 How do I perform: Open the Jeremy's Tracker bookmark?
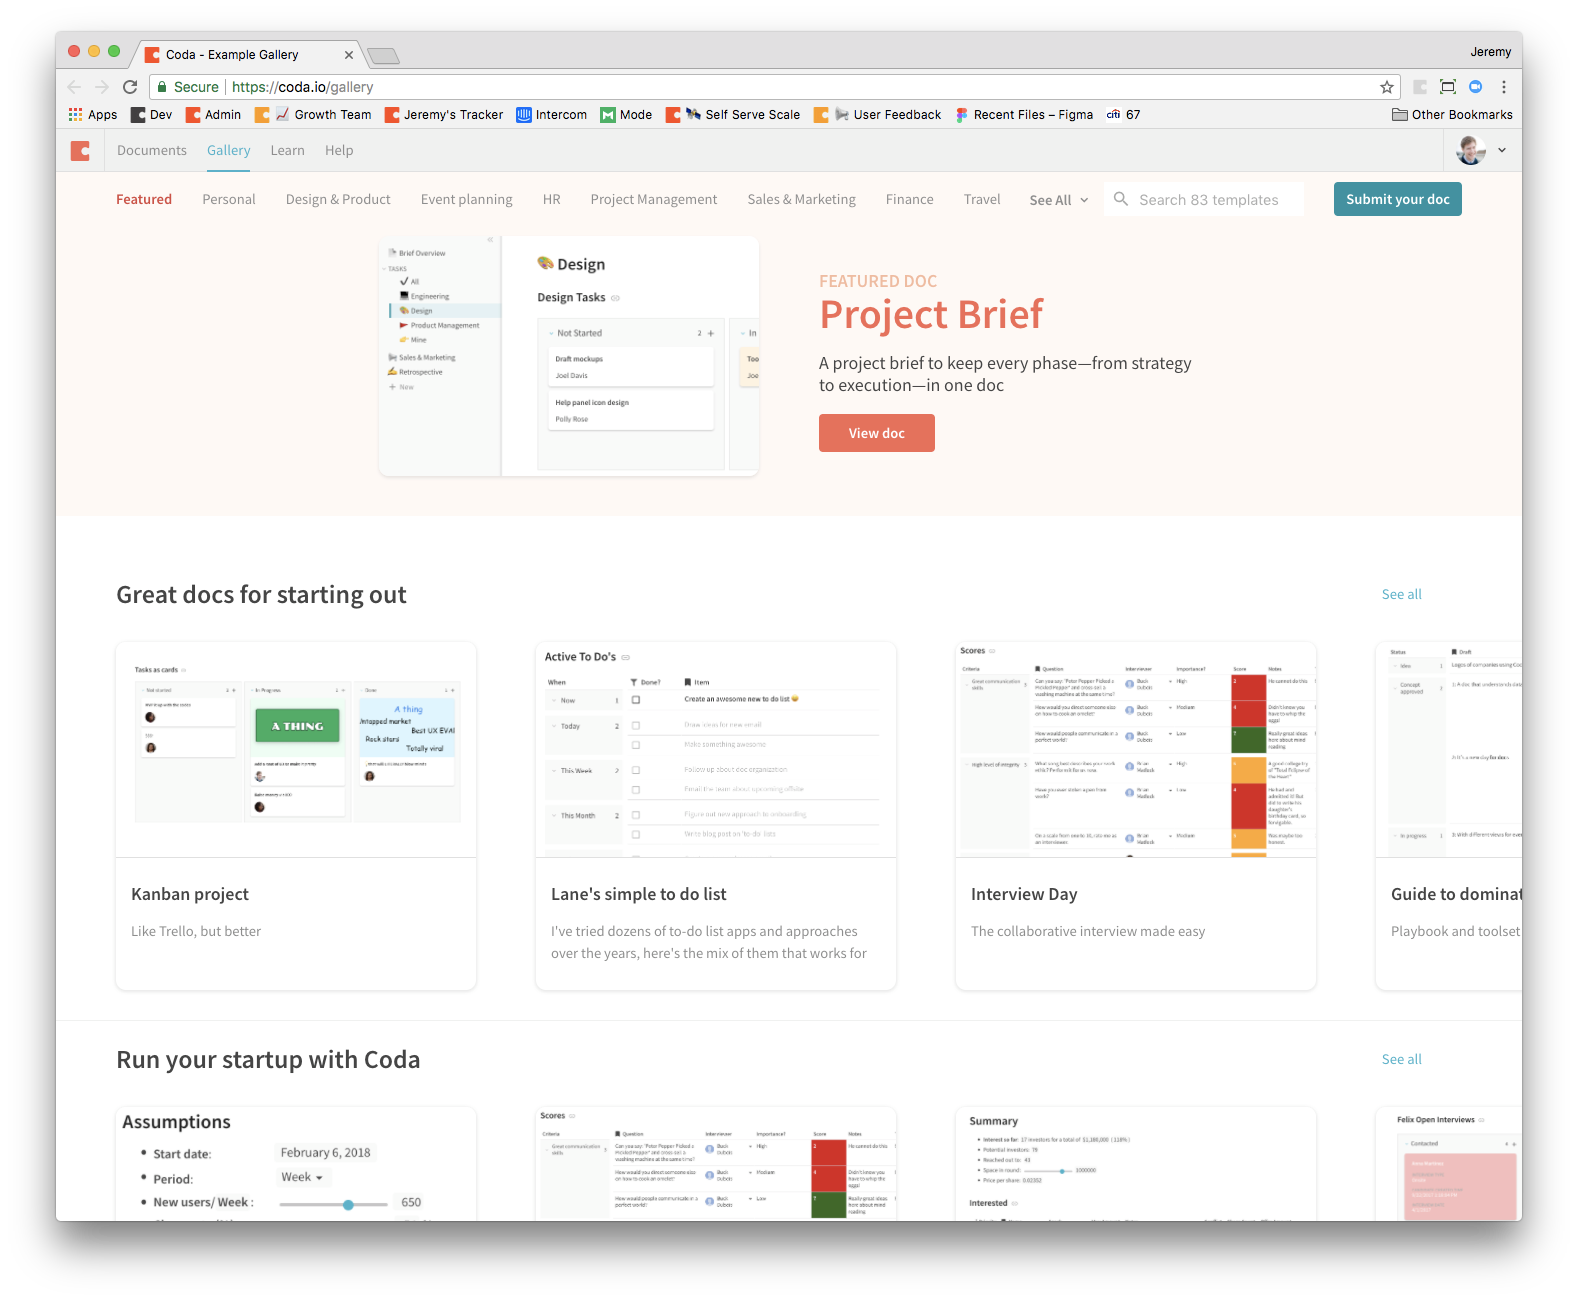pyautogui.click(x=444, y=115)
